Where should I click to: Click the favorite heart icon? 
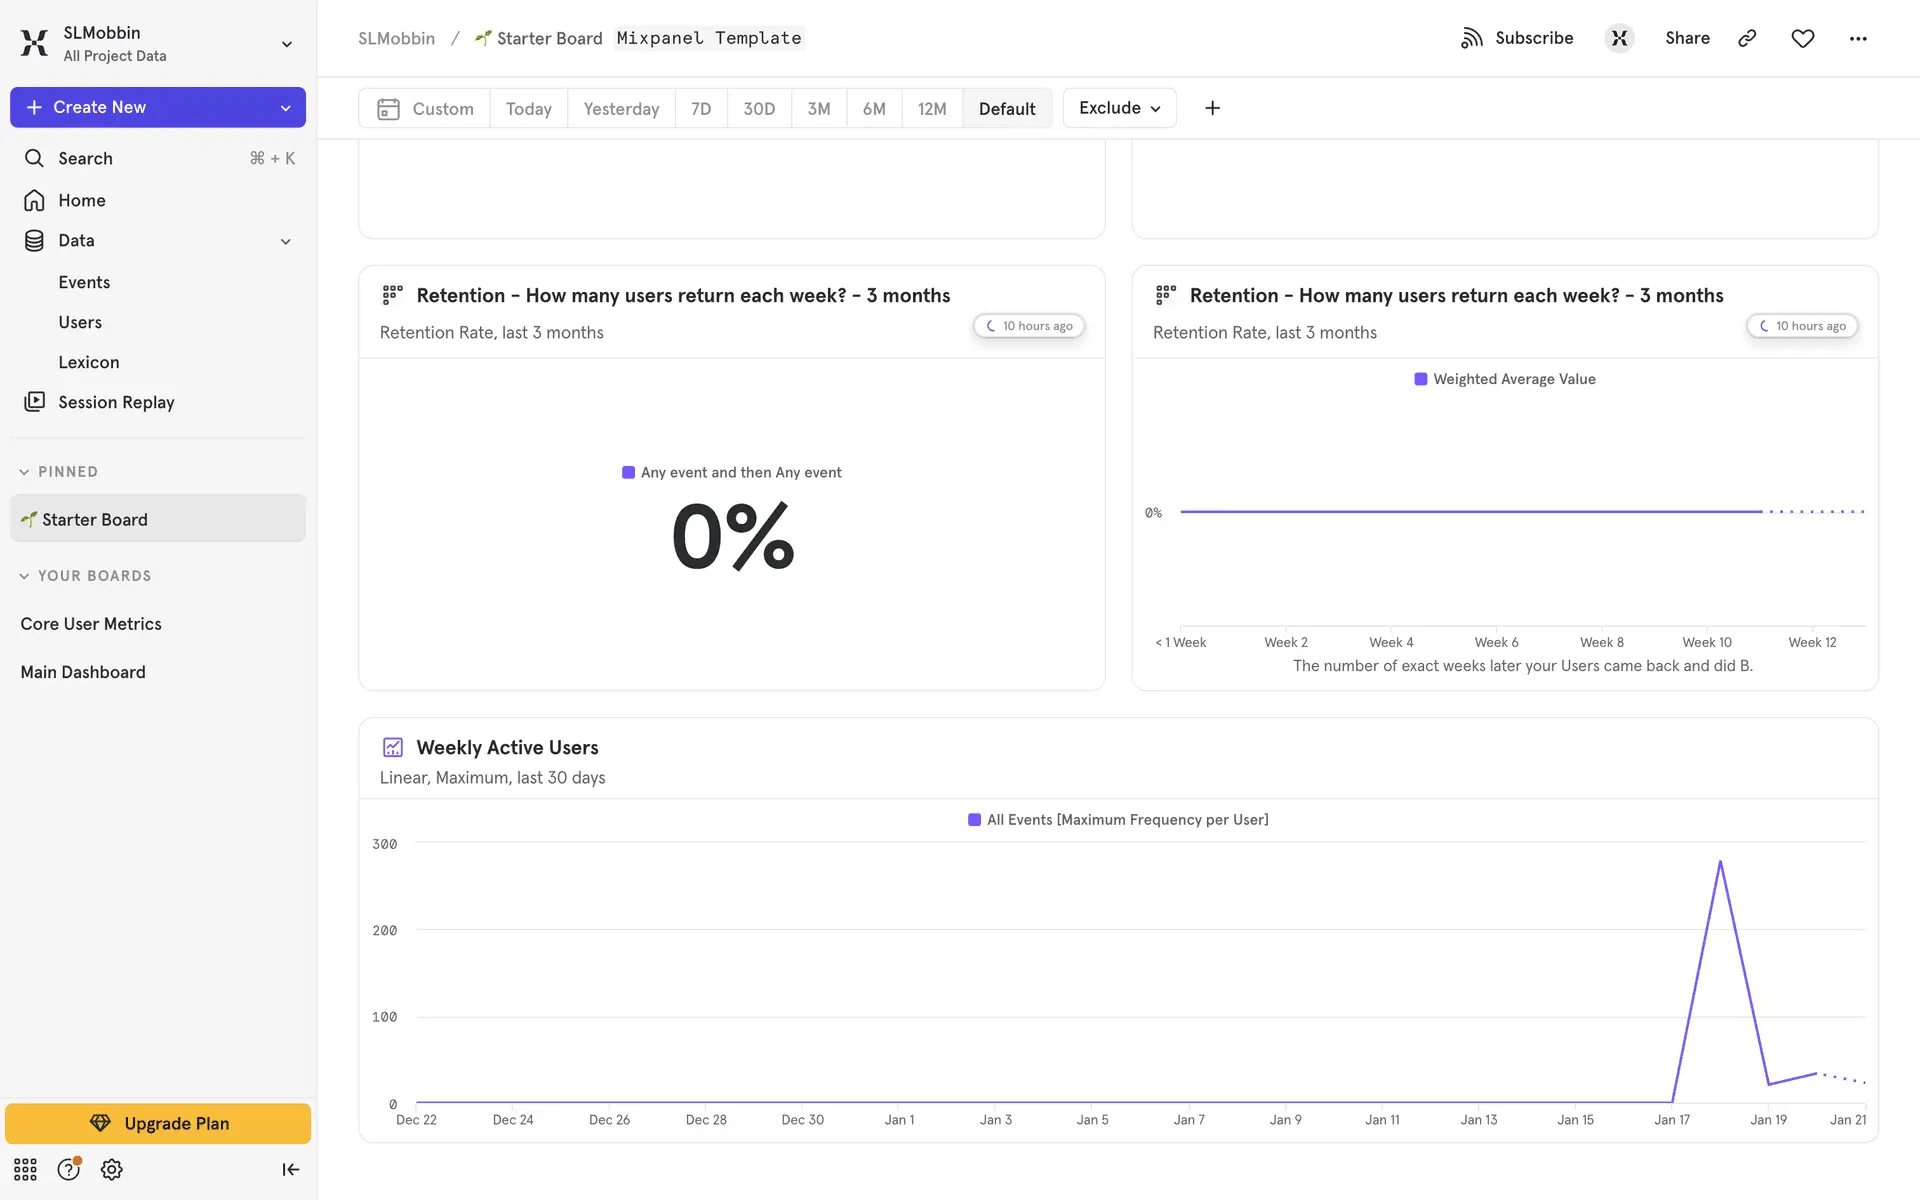click(1802, 38)
